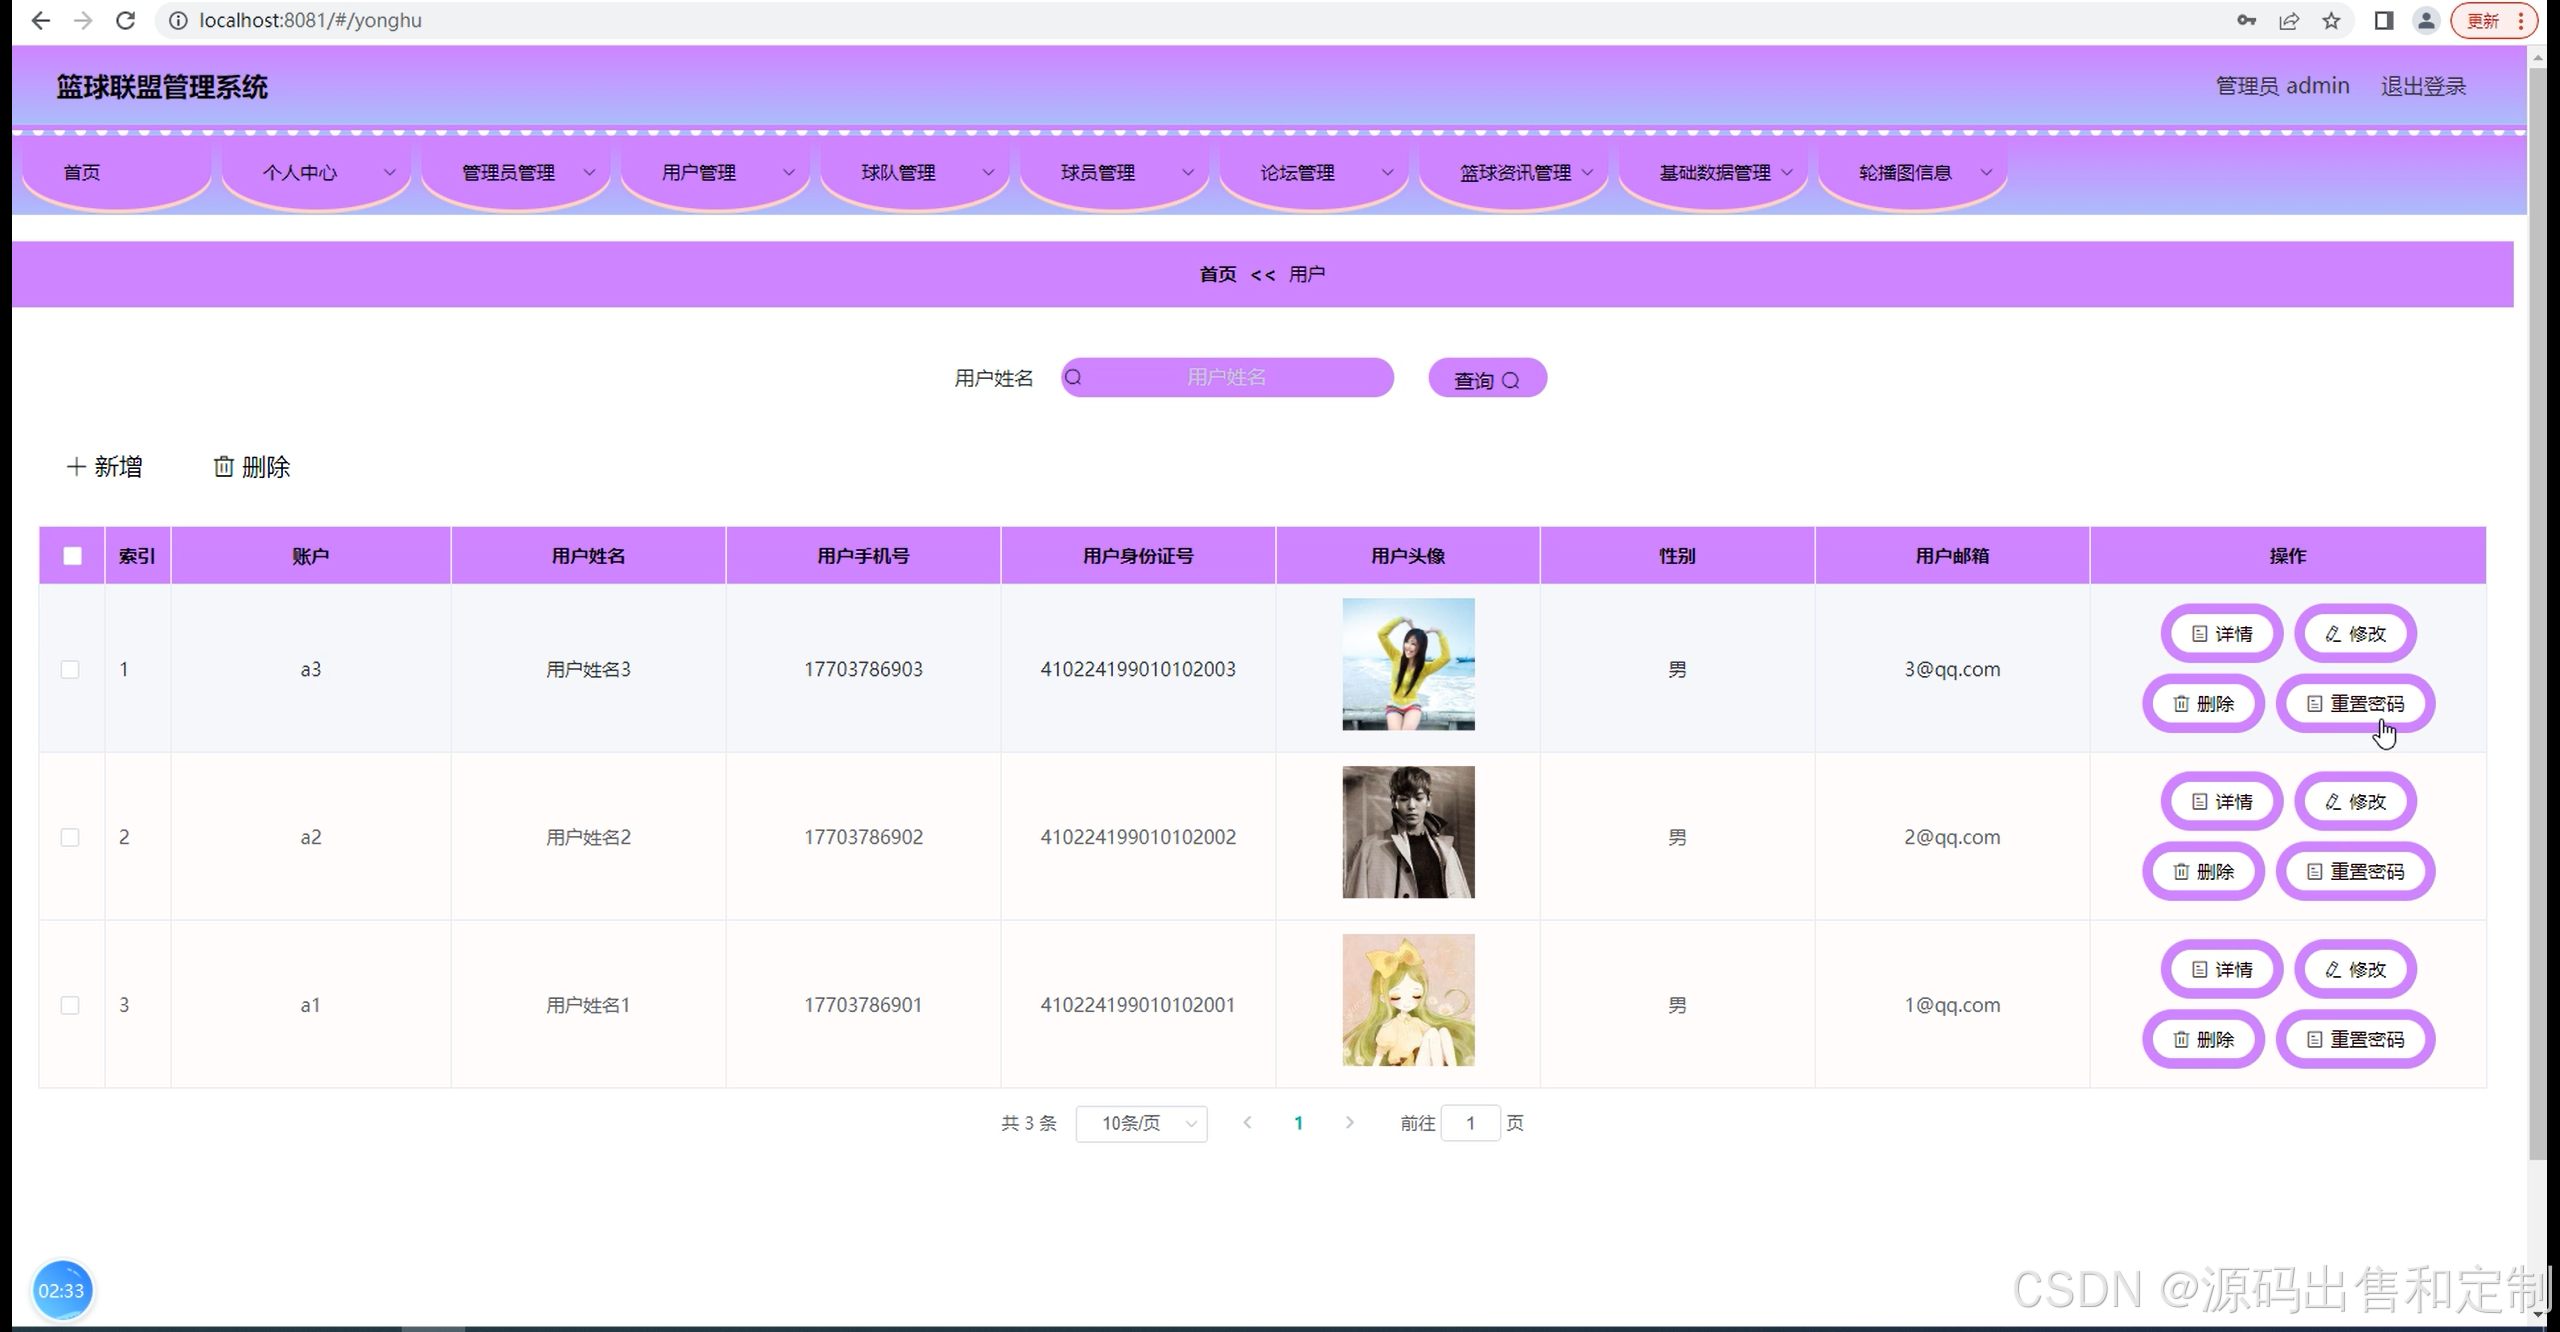Open browser side panel icon
The height and width of the screenshot is (1332, 2560).
2384,20
